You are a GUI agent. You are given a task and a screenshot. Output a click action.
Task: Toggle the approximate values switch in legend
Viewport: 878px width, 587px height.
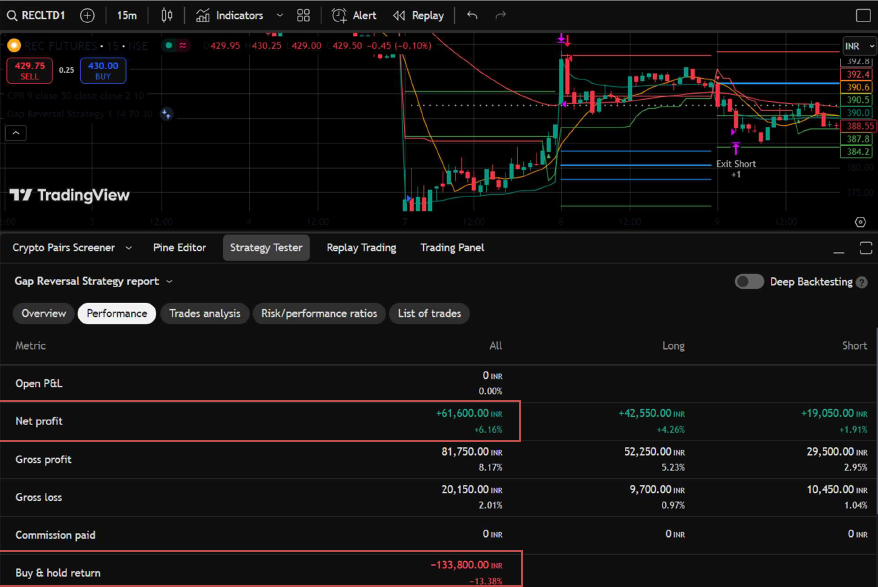(x=183, y=45)
